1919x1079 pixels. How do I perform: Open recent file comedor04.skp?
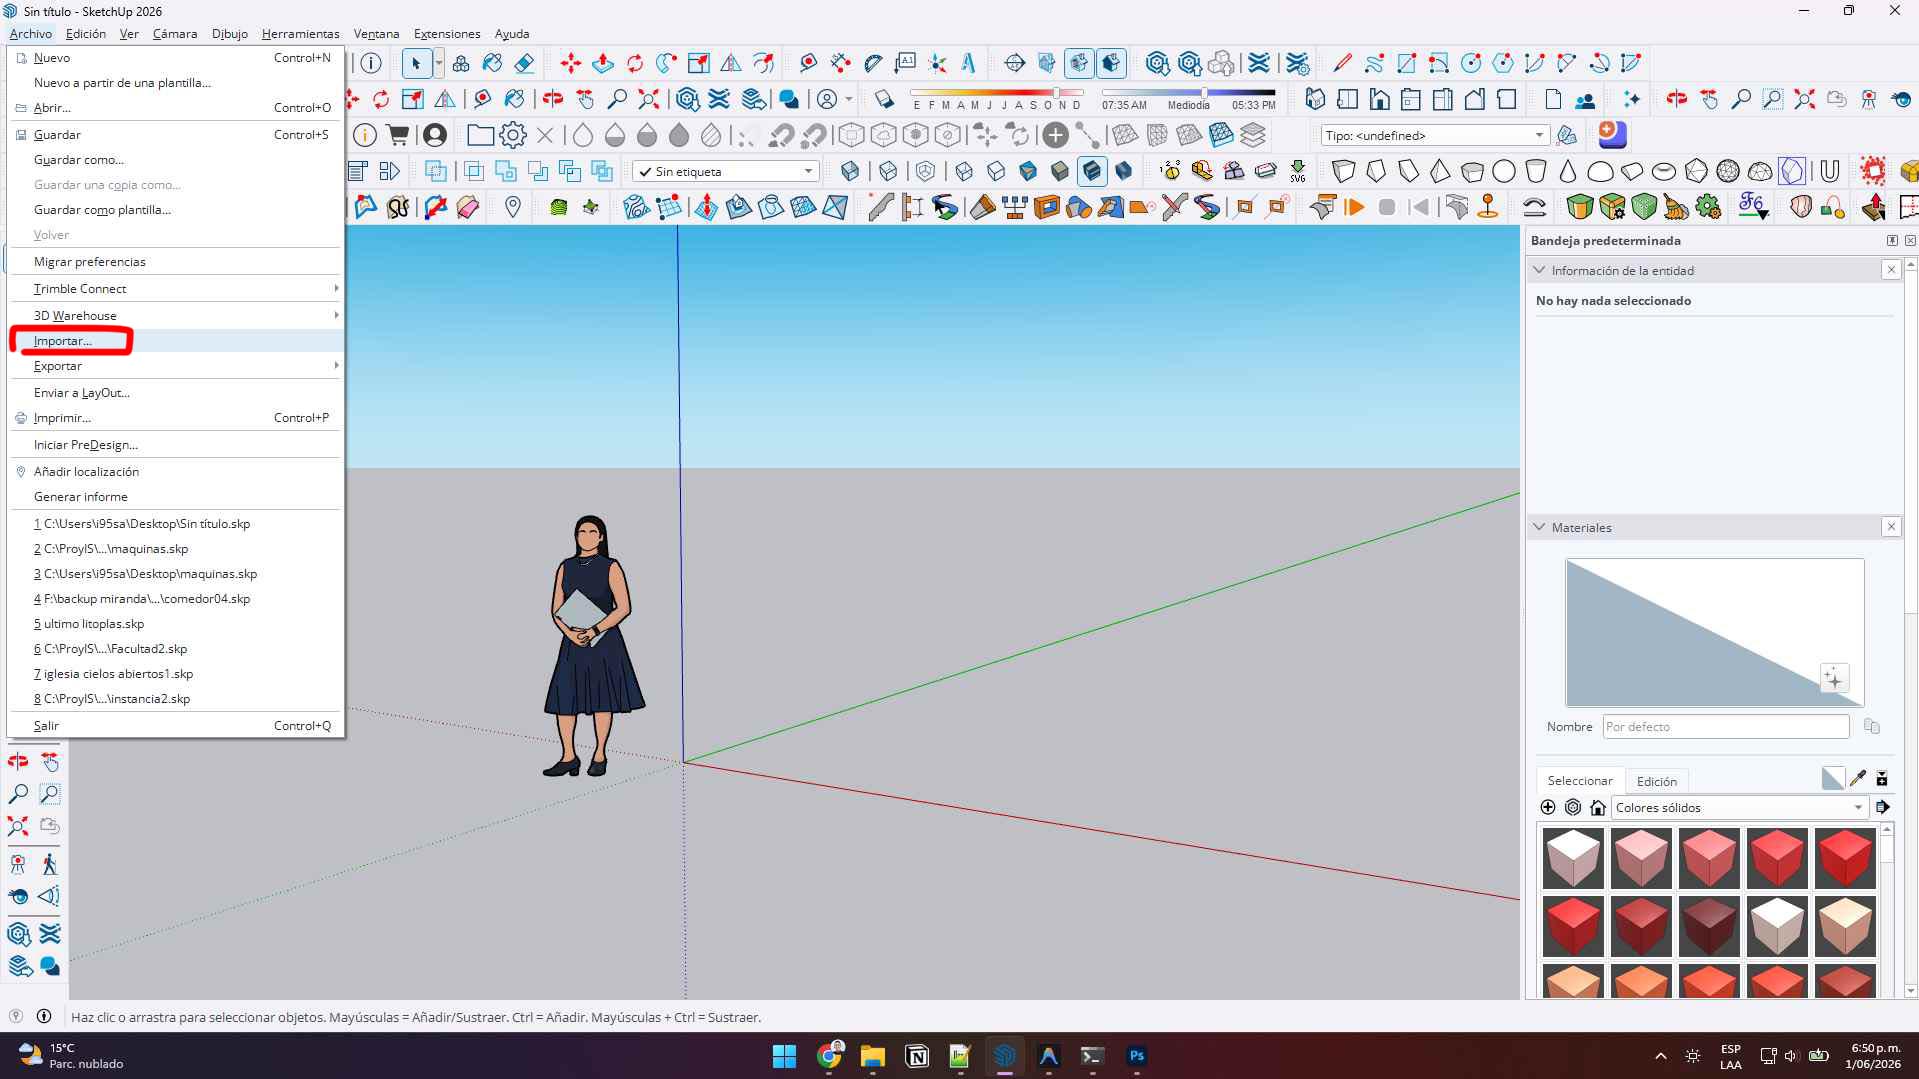(x=176, y=599)
